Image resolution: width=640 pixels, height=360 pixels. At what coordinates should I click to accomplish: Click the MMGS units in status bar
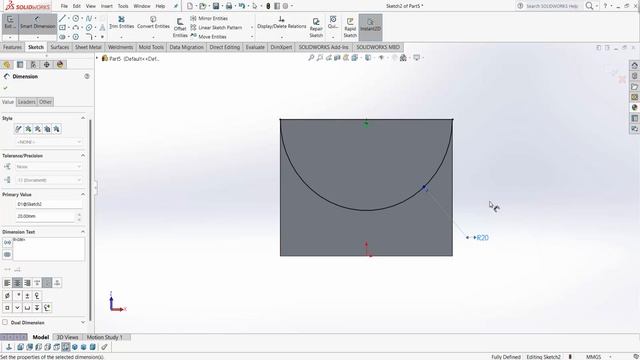coord(593,357)
